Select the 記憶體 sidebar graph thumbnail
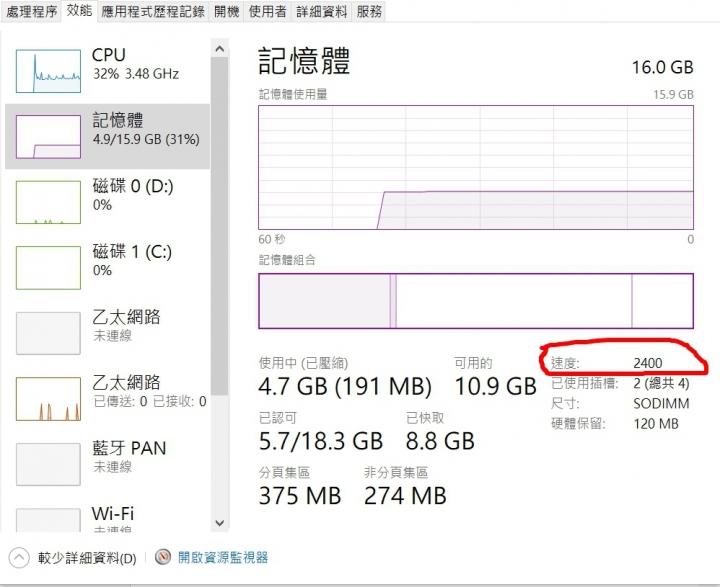This screenshot has width=720, height=587. pyautogui.click(x=48, y=137)
